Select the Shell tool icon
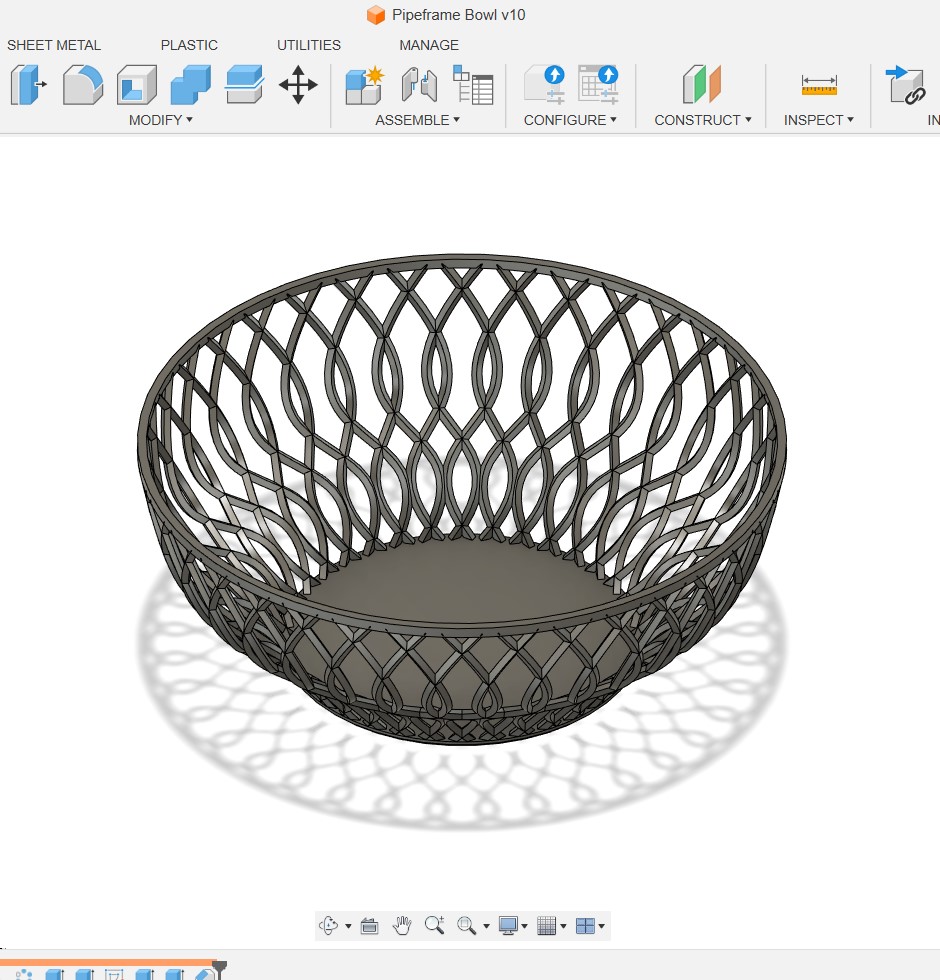Viewport: 940px width, 980px height. click(137, 84)
